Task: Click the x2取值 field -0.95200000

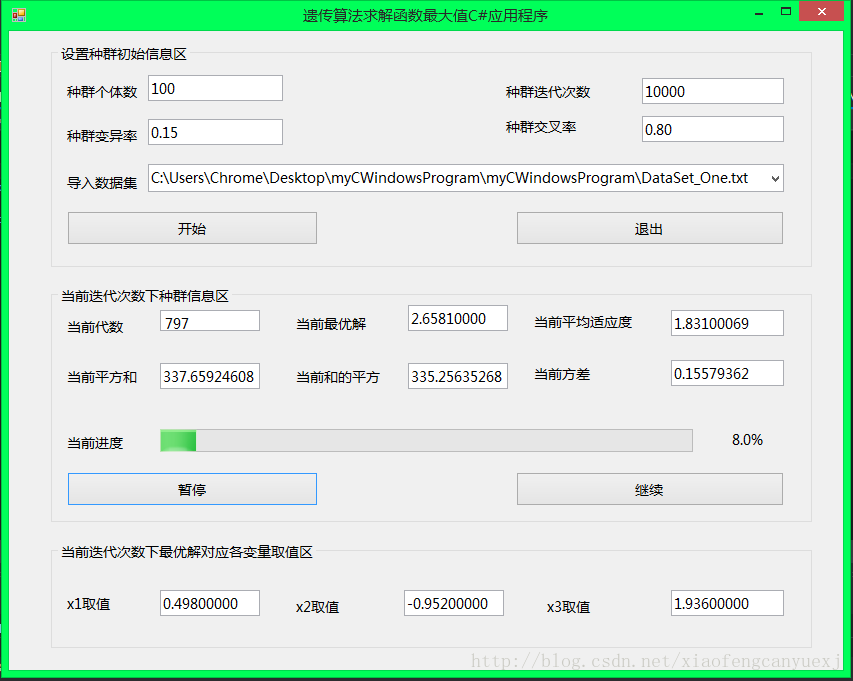Action: tap(454, 603)
